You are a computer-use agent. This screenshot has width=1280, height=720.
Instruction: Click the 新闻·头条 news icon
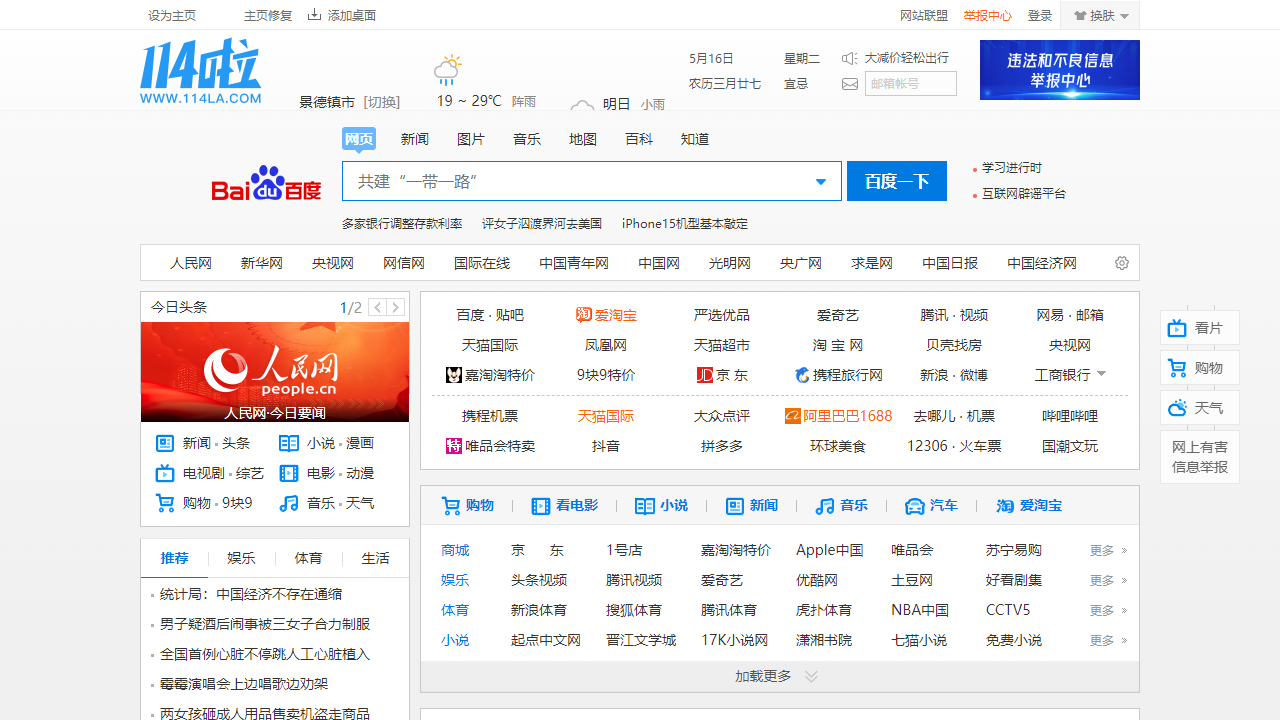coord(165,443)
